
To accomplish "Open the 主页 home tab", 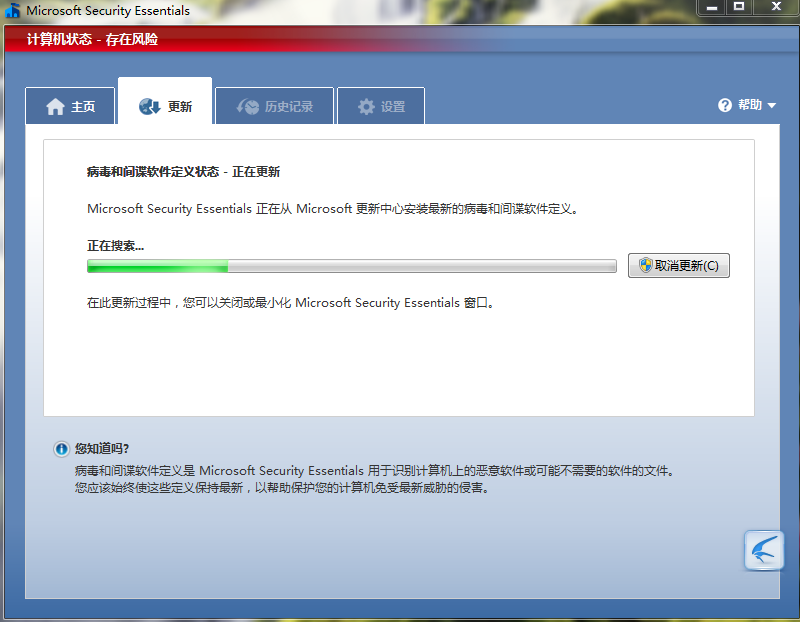I will (x=70, y=106).
